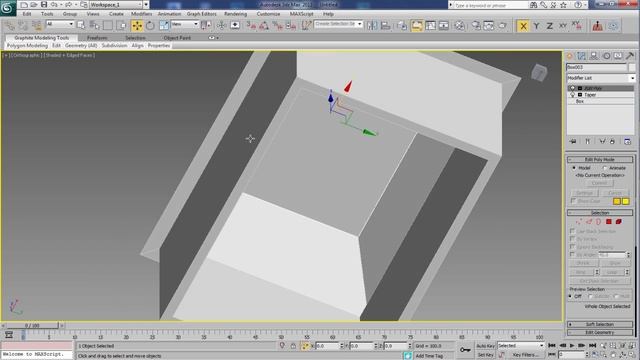The width and height of the screenshot is (640, 360).
Task: Click the Bind to Space Warp icon
Action: pyautogui.click(x=36, y=26)
